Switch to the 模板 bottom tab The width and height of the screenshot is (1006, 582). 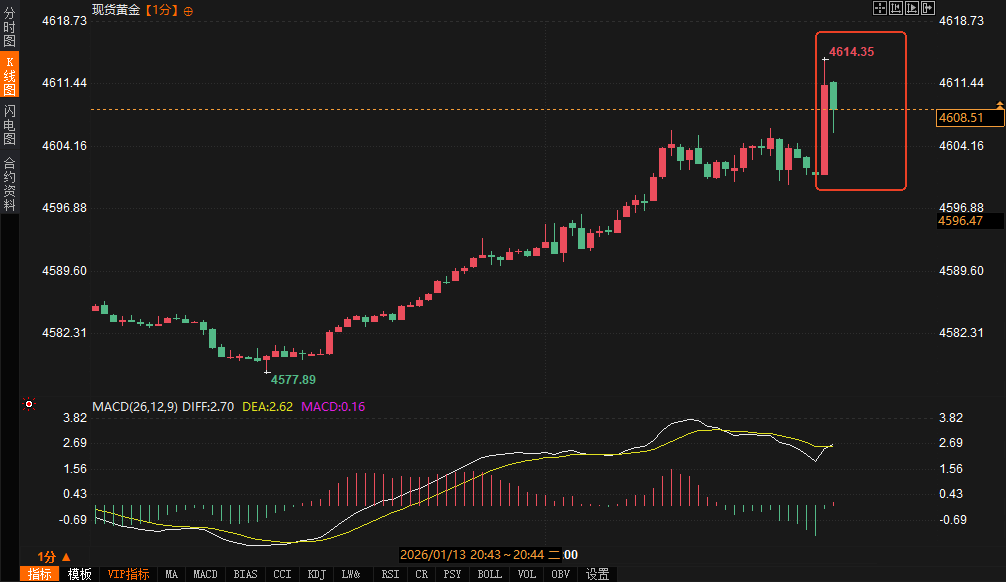click(80, 574)
